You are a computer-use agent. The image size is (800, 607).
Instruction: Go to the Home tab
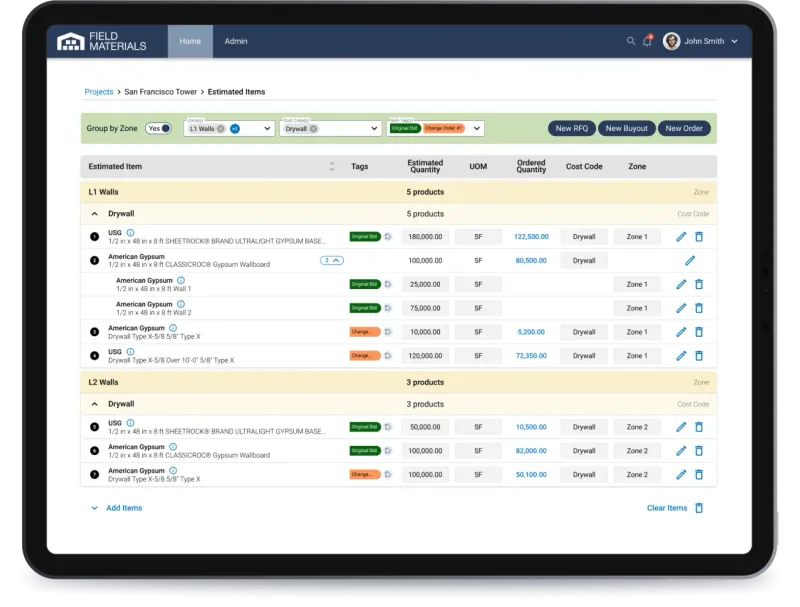(x=190, y=41)
